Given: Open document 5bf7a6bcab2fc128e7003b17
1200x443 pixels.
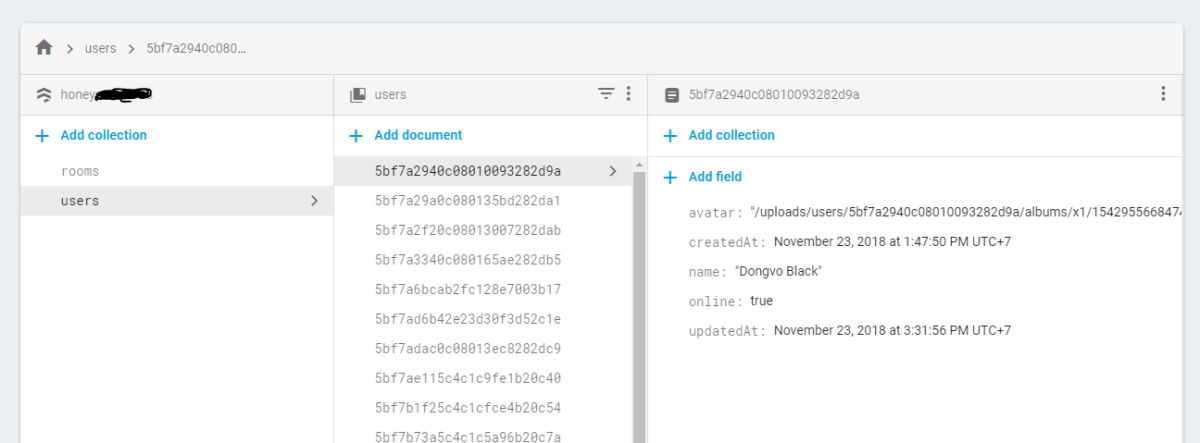Looking at the screenshot, I should click(x=467, y=290).
